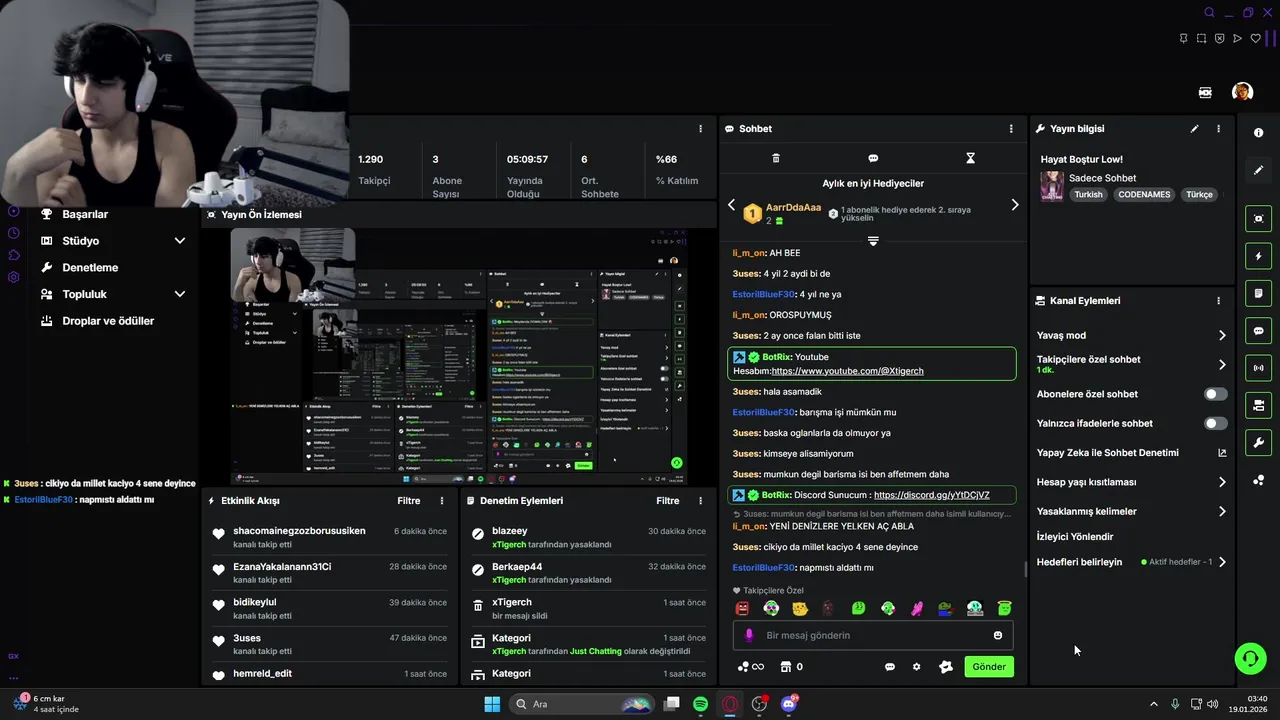Click the heart icon in browser toolbar

pyautogui.click(x=1255, y=38)
